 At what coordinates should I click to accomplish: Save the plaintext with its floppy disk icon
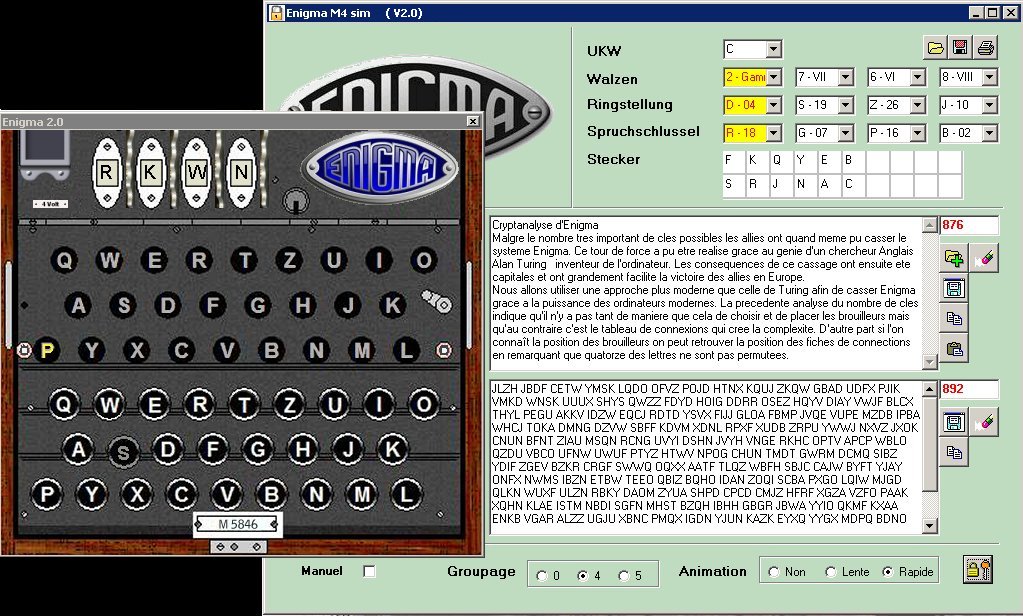point(954,288)
